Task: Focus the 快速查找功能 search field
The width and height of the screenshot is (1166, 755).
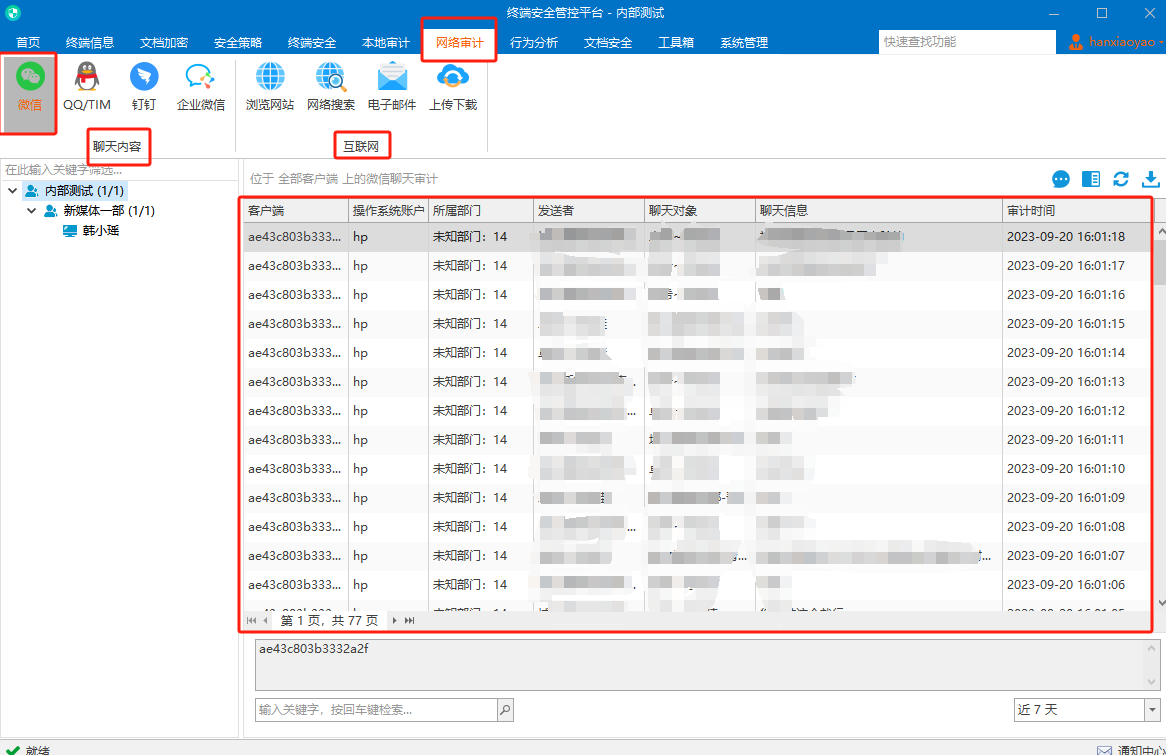Action: click(x=967, y=42)
